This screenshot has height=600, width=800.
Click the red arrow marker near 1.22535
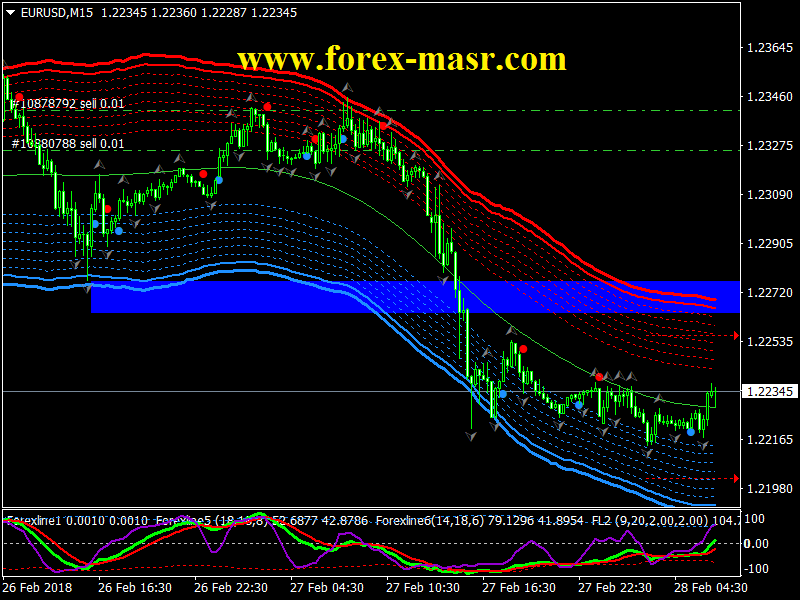tap(736, 335)
